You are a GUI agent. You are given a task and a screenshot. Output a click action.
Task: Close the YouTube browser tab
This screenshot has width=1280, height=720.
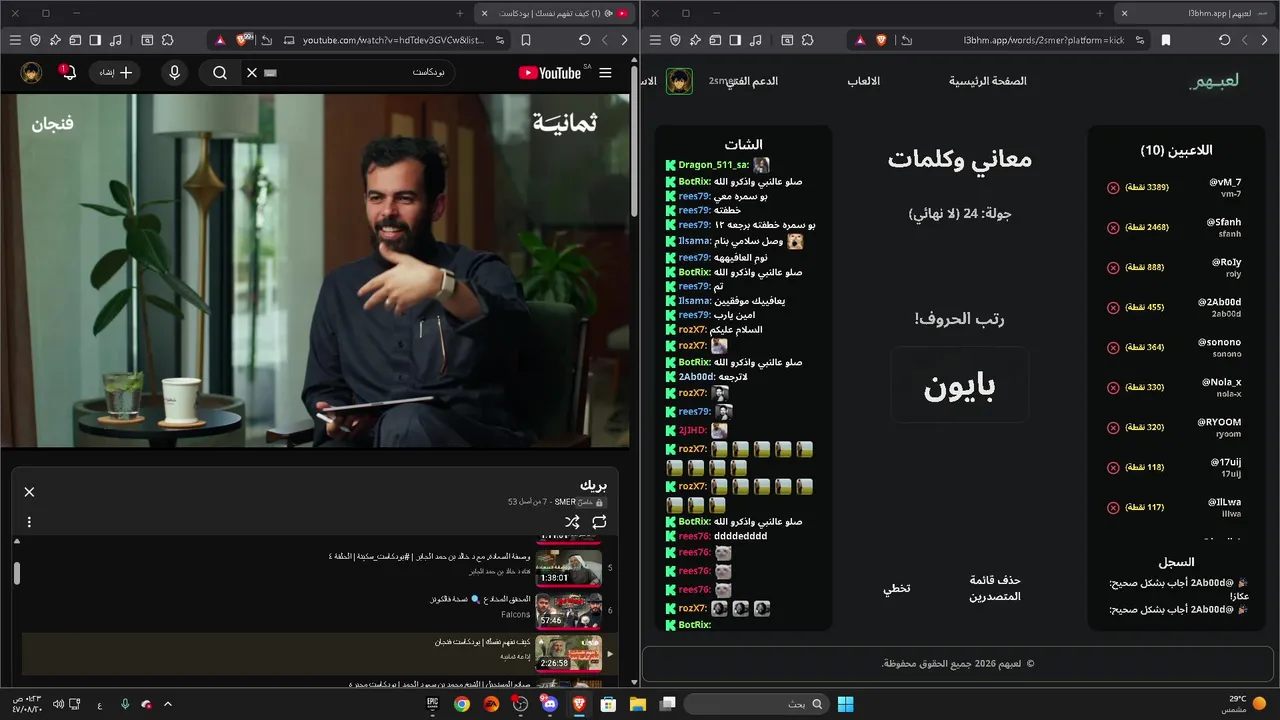click(484, 13)
